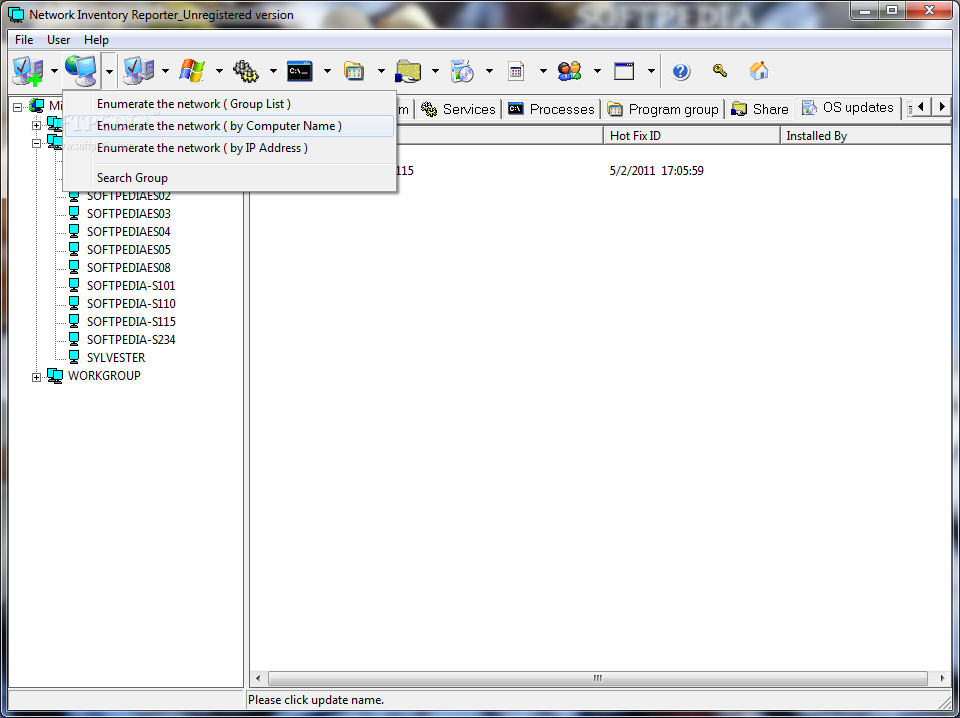Collapse the root network tree node

click(x=18, y=107)
